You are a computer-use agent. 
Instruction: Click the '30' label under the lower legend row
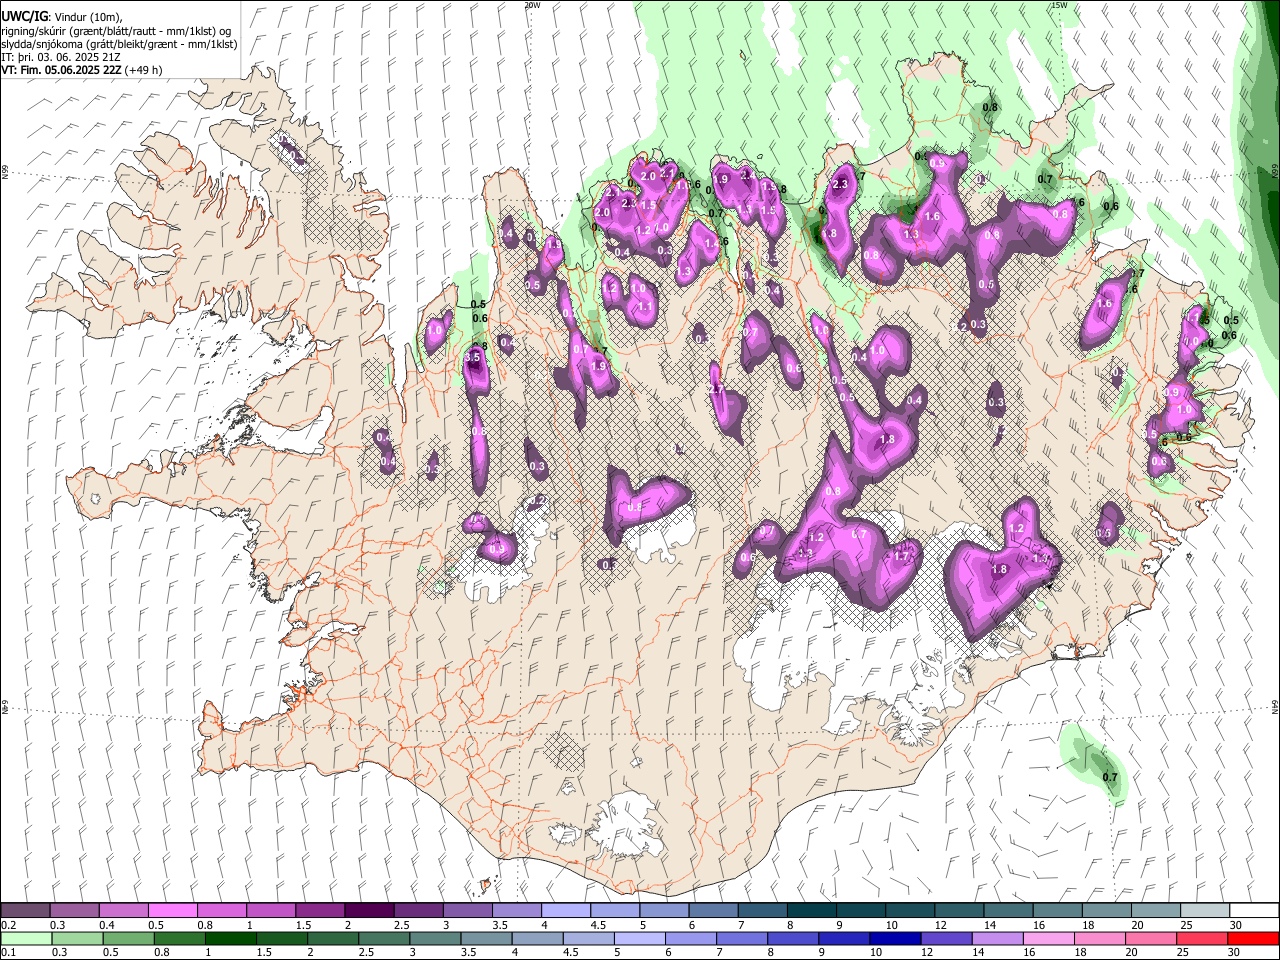(1235, 952)
